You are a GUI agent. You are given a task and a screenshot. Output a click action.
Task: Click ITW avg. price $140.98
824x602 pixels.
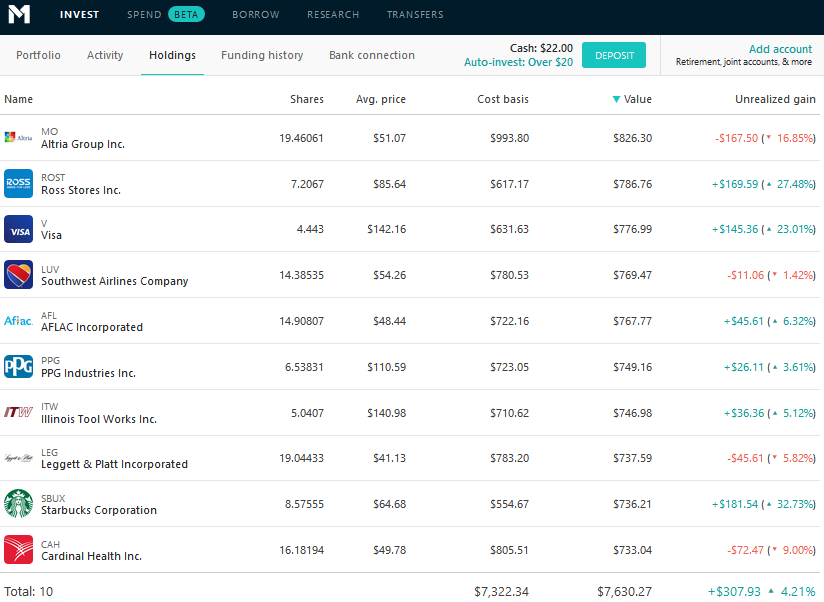coord(386,413)
